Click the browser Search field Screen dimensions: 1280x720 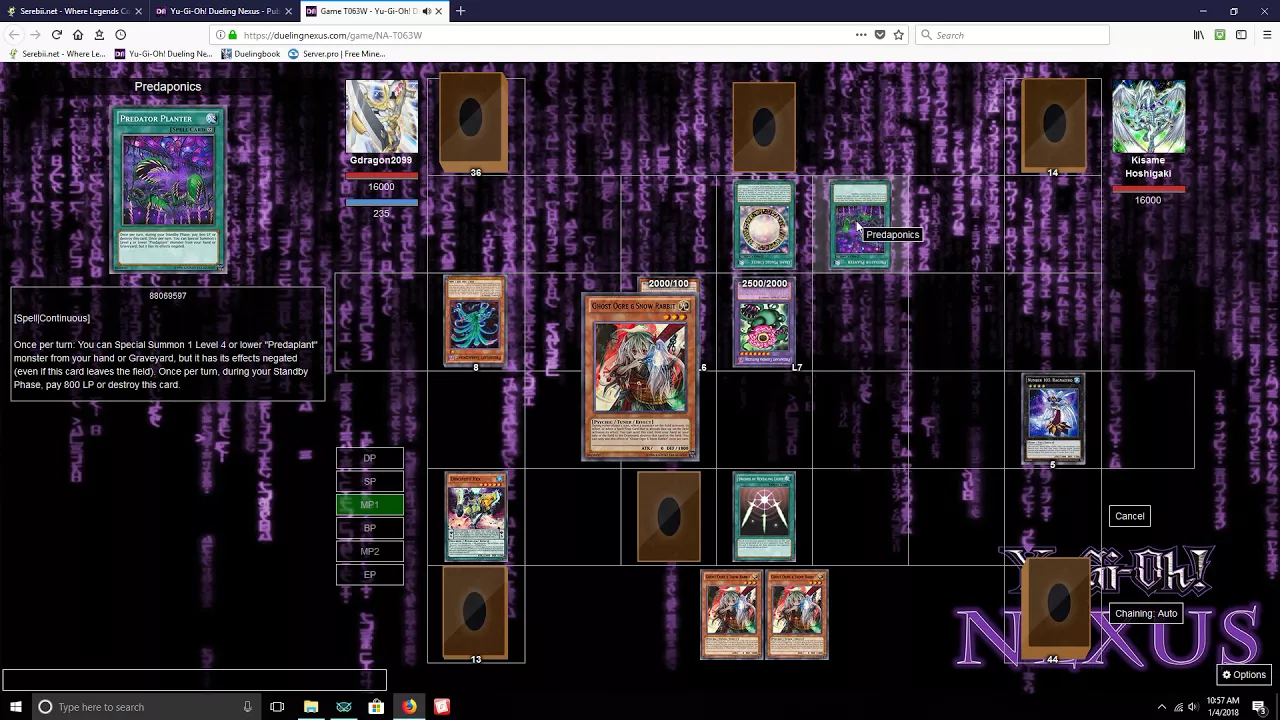1012,35
